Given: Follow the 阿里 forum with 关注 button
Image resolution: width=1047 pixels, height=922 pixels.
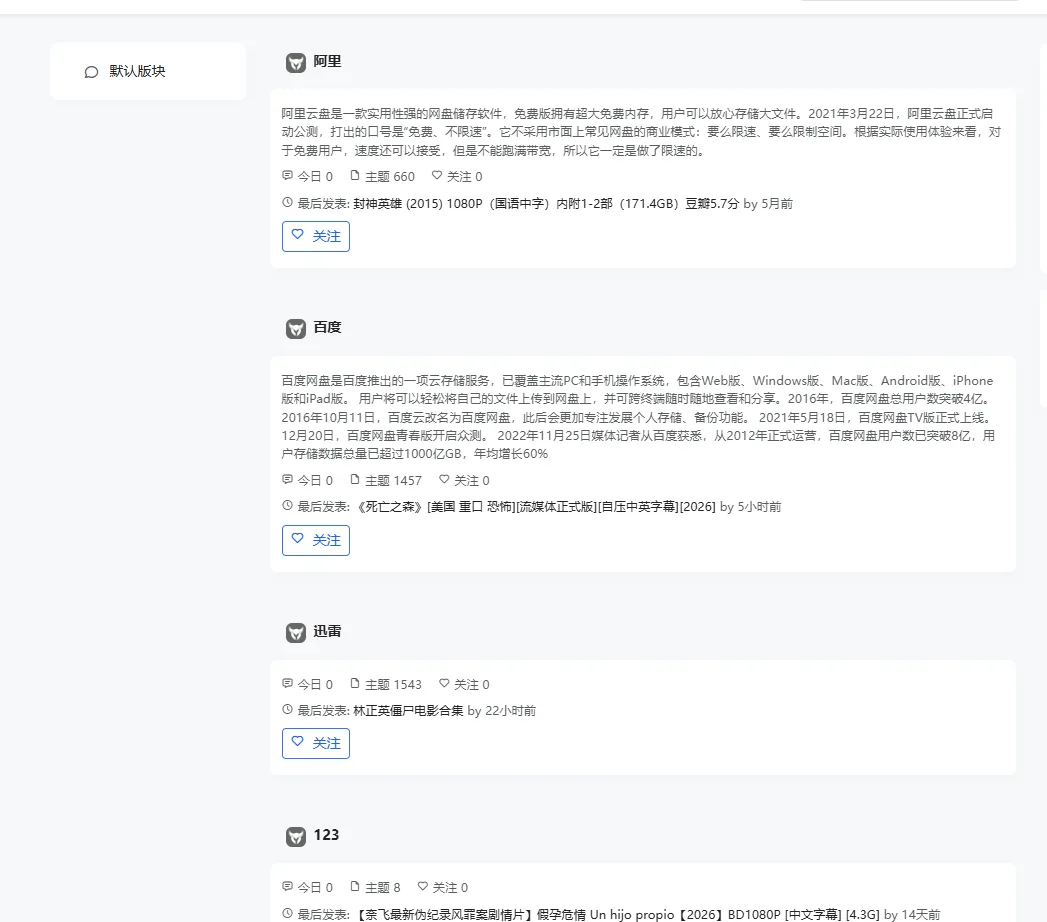Looking at the screenshot, I should [316, 236].
